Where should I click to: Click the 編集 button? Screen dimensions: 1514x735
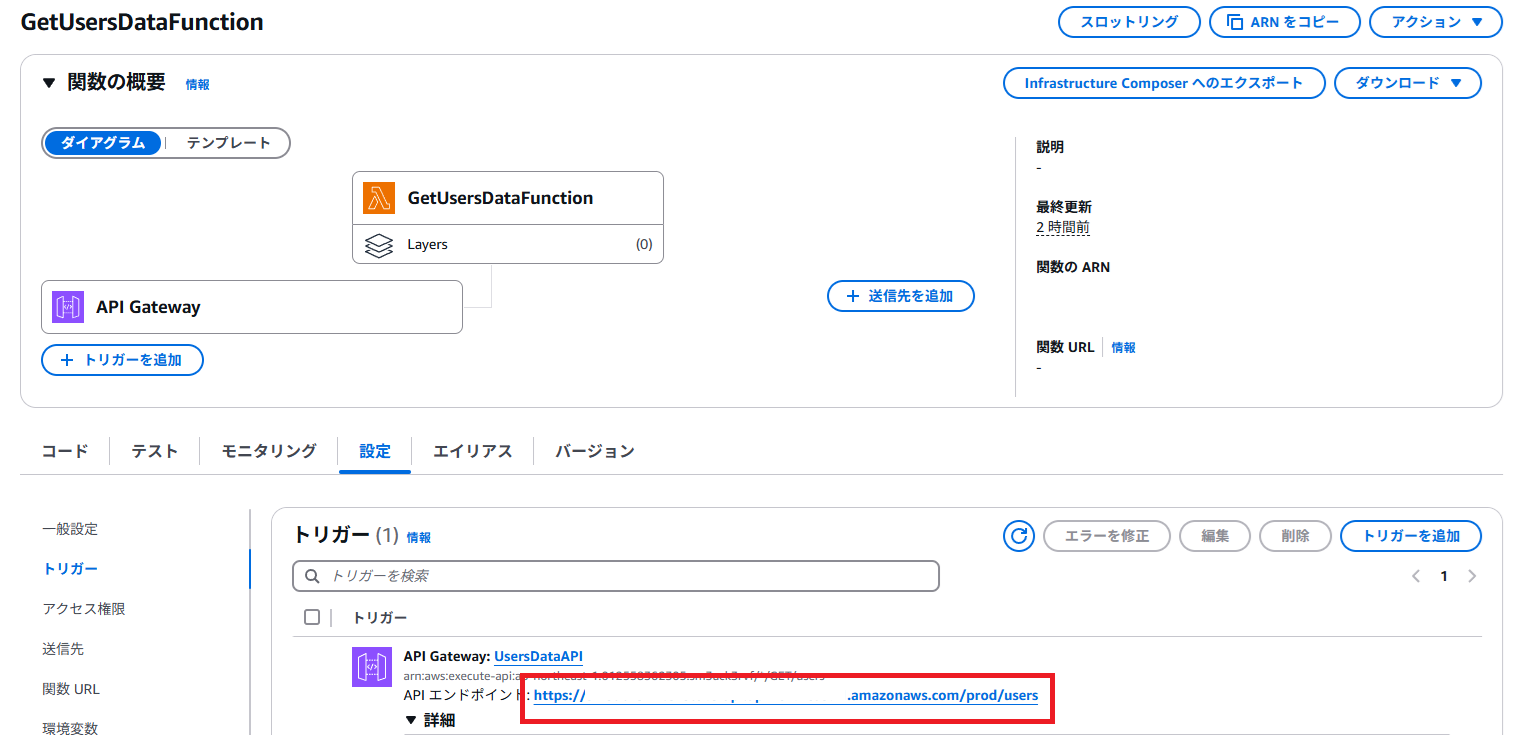click(1215, 536)
